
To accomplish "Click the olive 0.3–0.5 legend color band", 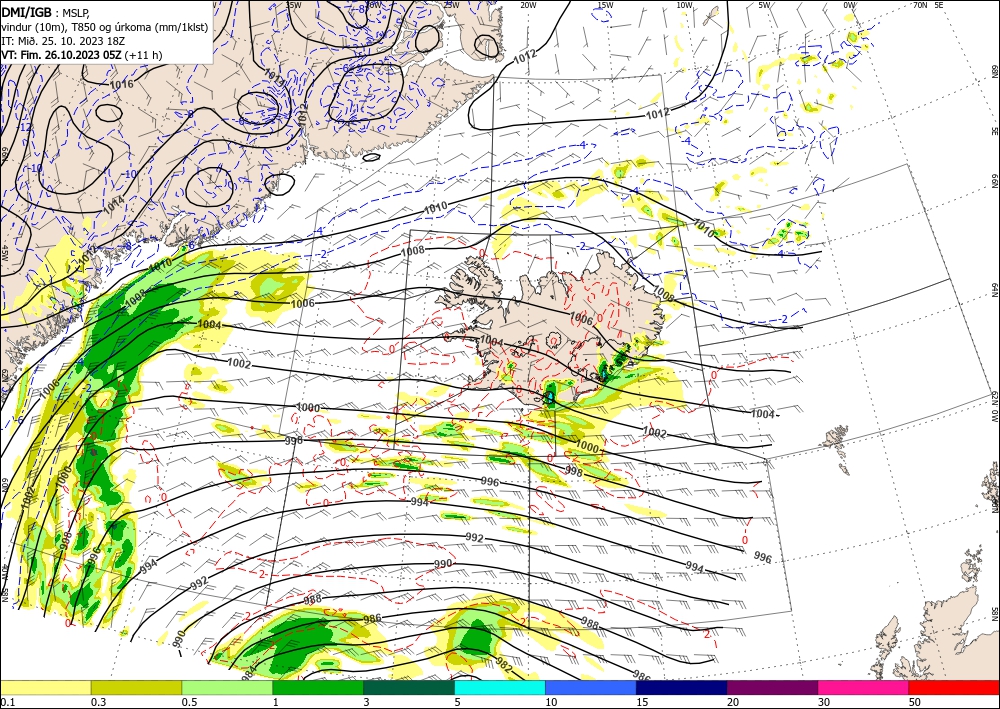I will point(136,687).
